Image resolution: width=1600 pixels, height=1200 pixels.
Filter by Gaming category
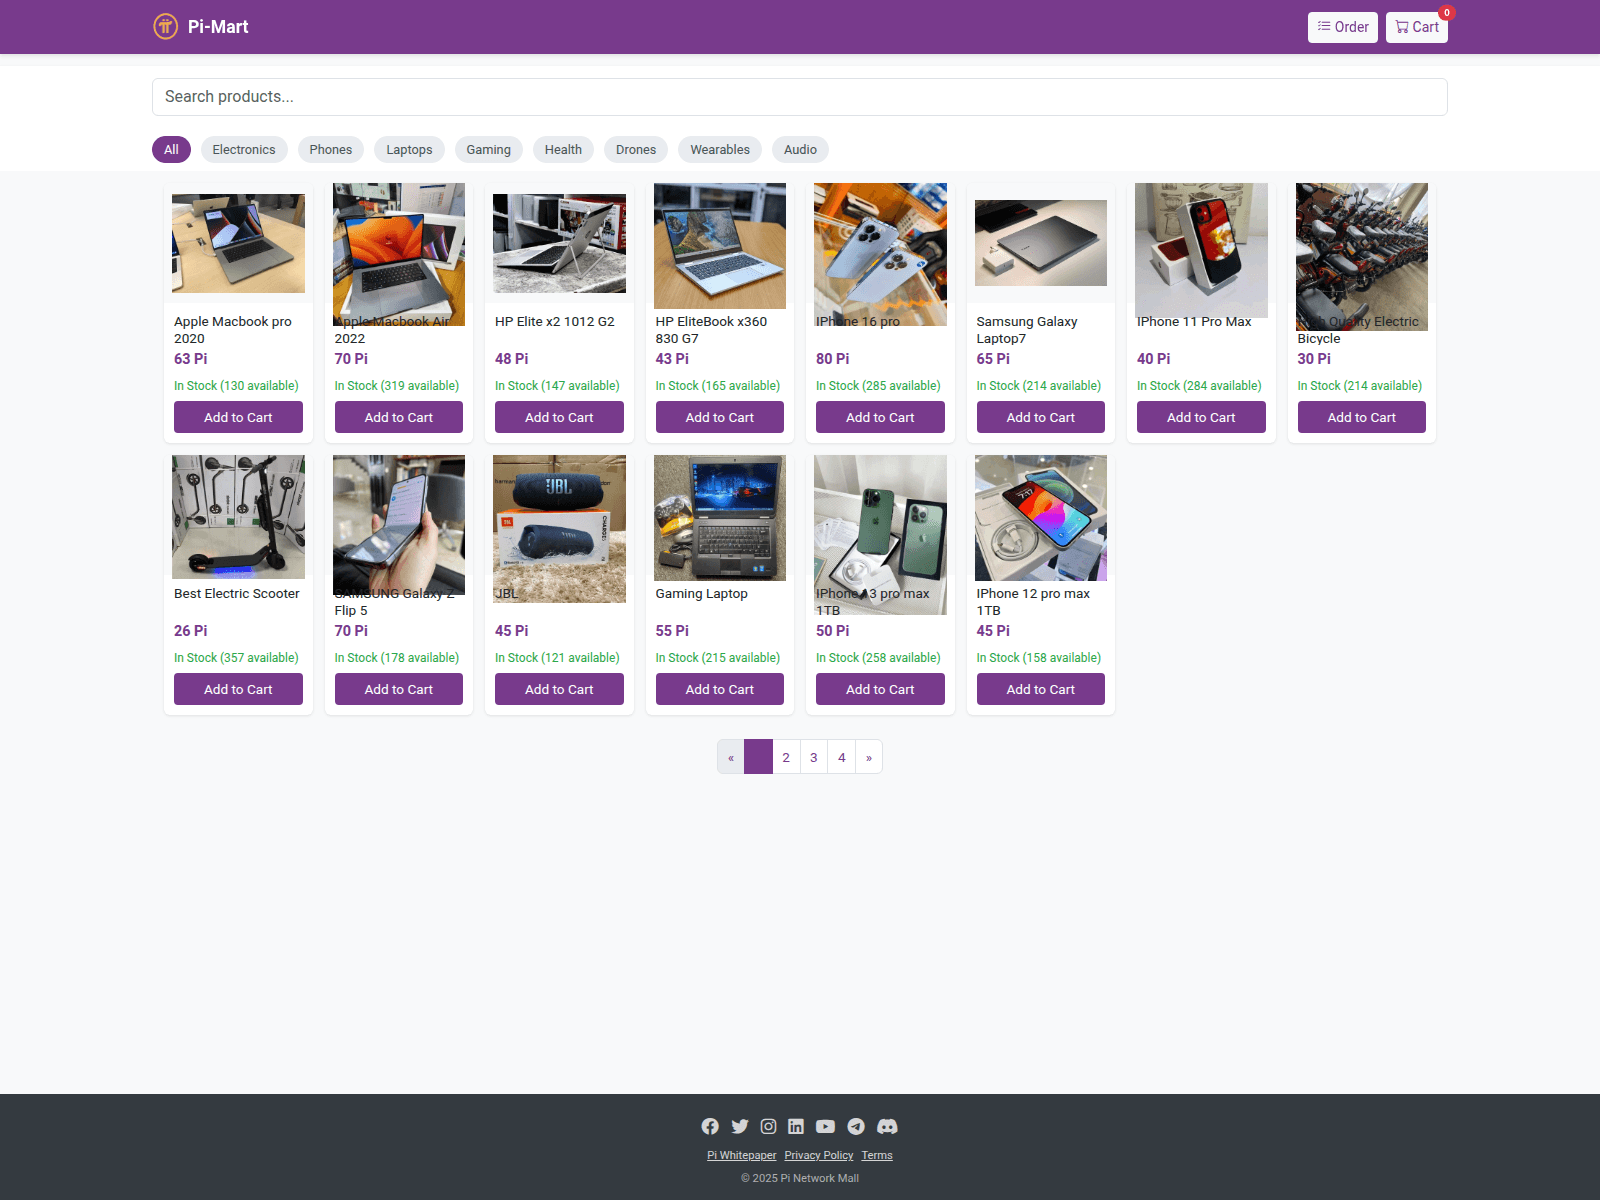(x=489, y=150)
